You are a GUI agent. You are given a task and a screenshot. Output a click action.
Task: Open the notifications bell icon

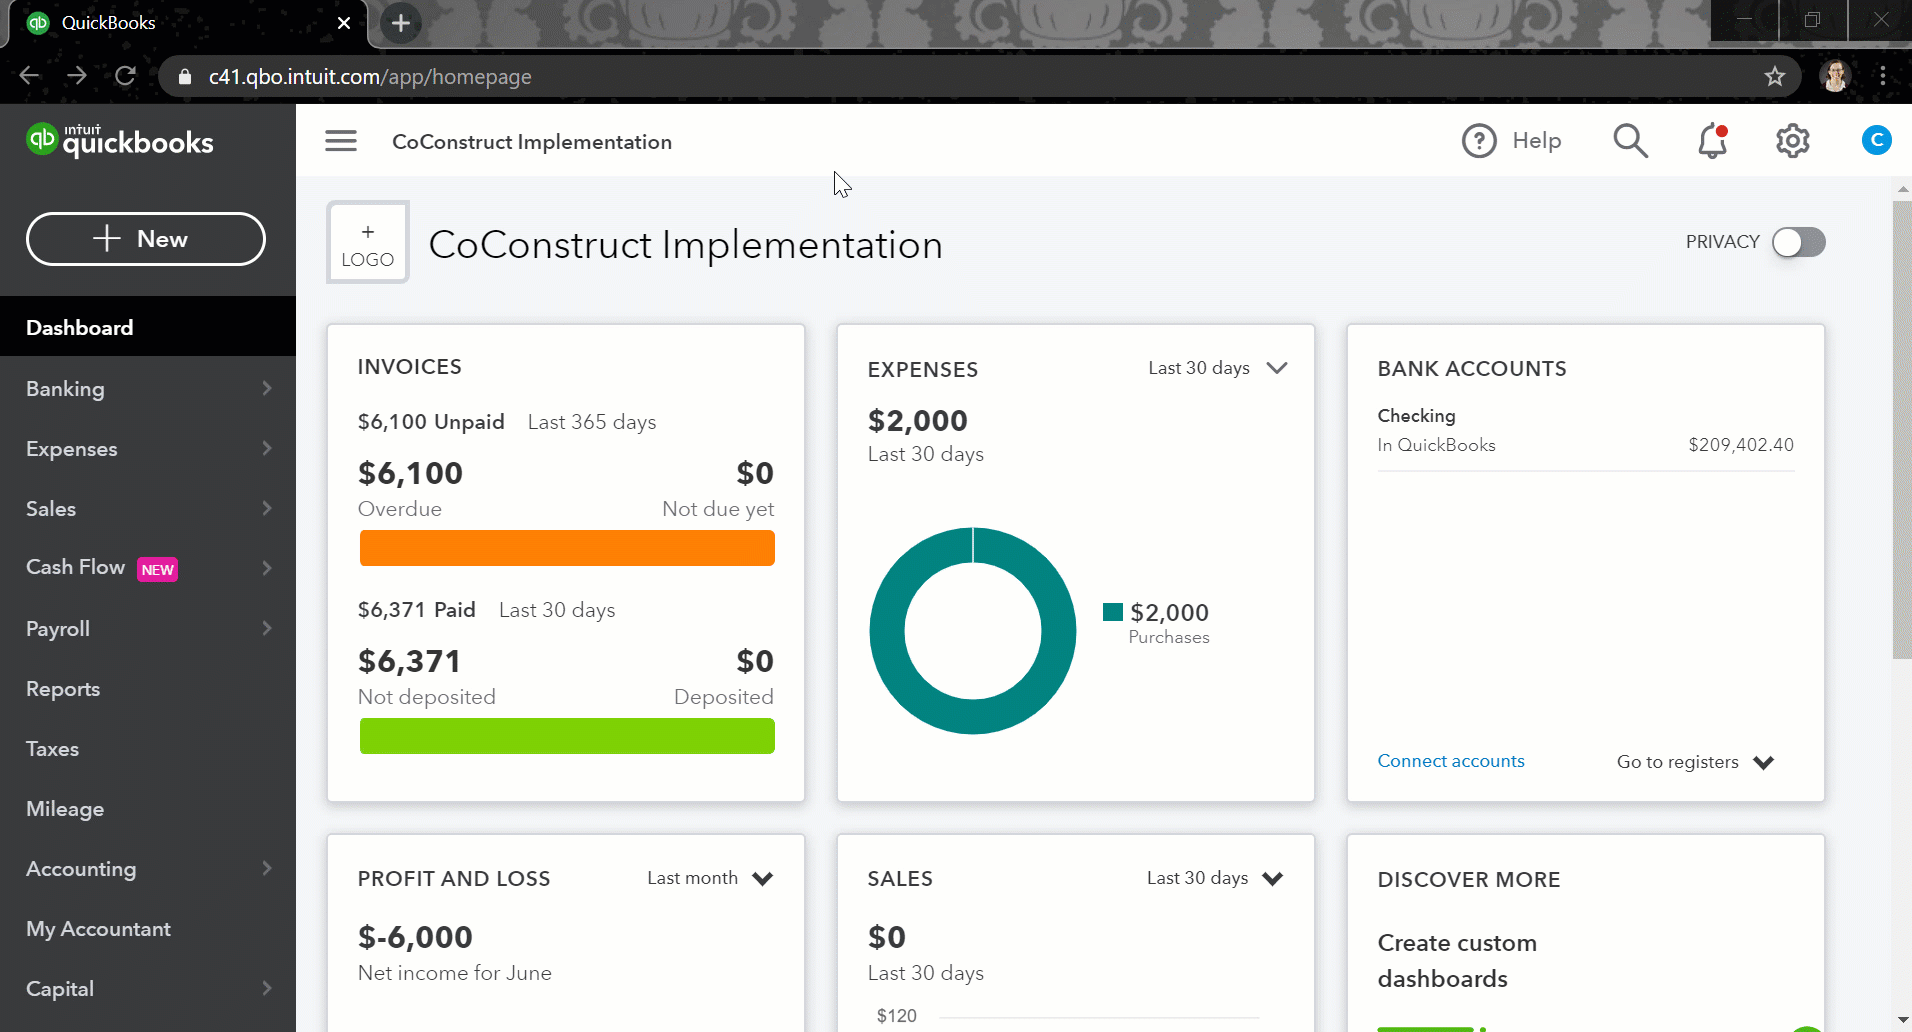(1713, 141)
